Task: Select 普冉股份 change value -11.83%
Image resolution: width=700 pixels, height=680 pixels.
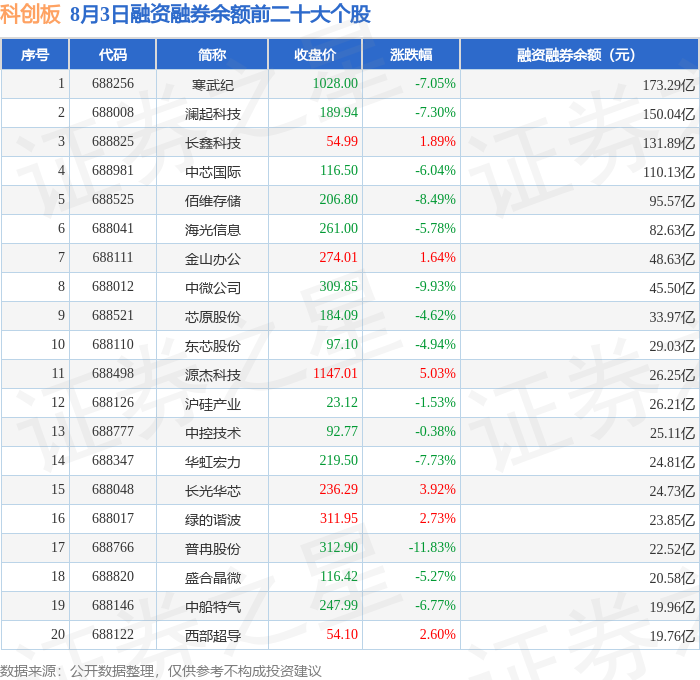Action: [432, 548]
